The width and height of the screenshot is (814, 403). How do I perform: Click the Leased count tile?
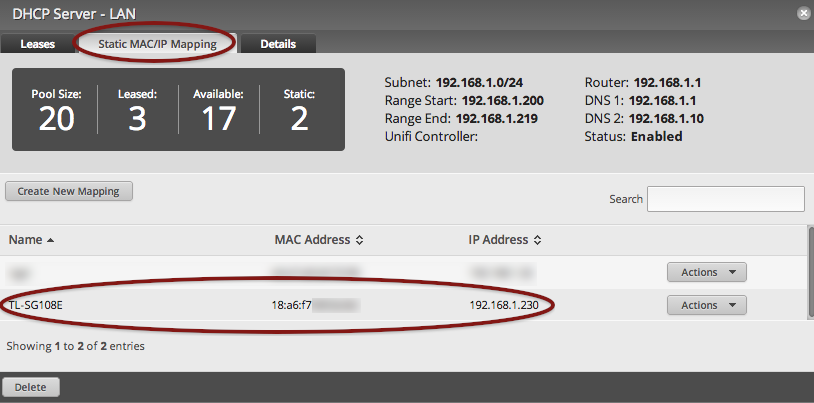pyautogui.click(x=138, y=110)
